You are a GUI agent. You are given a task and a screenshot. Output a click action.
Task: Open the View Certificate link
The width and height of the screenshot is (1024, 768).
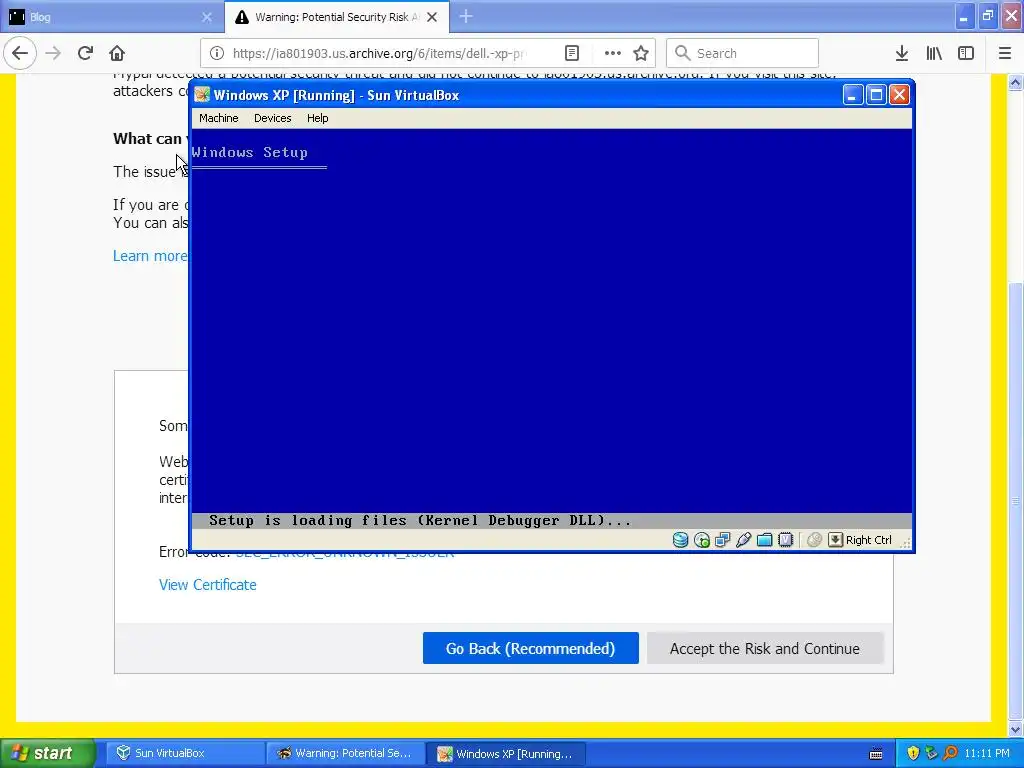pyautogui.click(x=208, y=584)
